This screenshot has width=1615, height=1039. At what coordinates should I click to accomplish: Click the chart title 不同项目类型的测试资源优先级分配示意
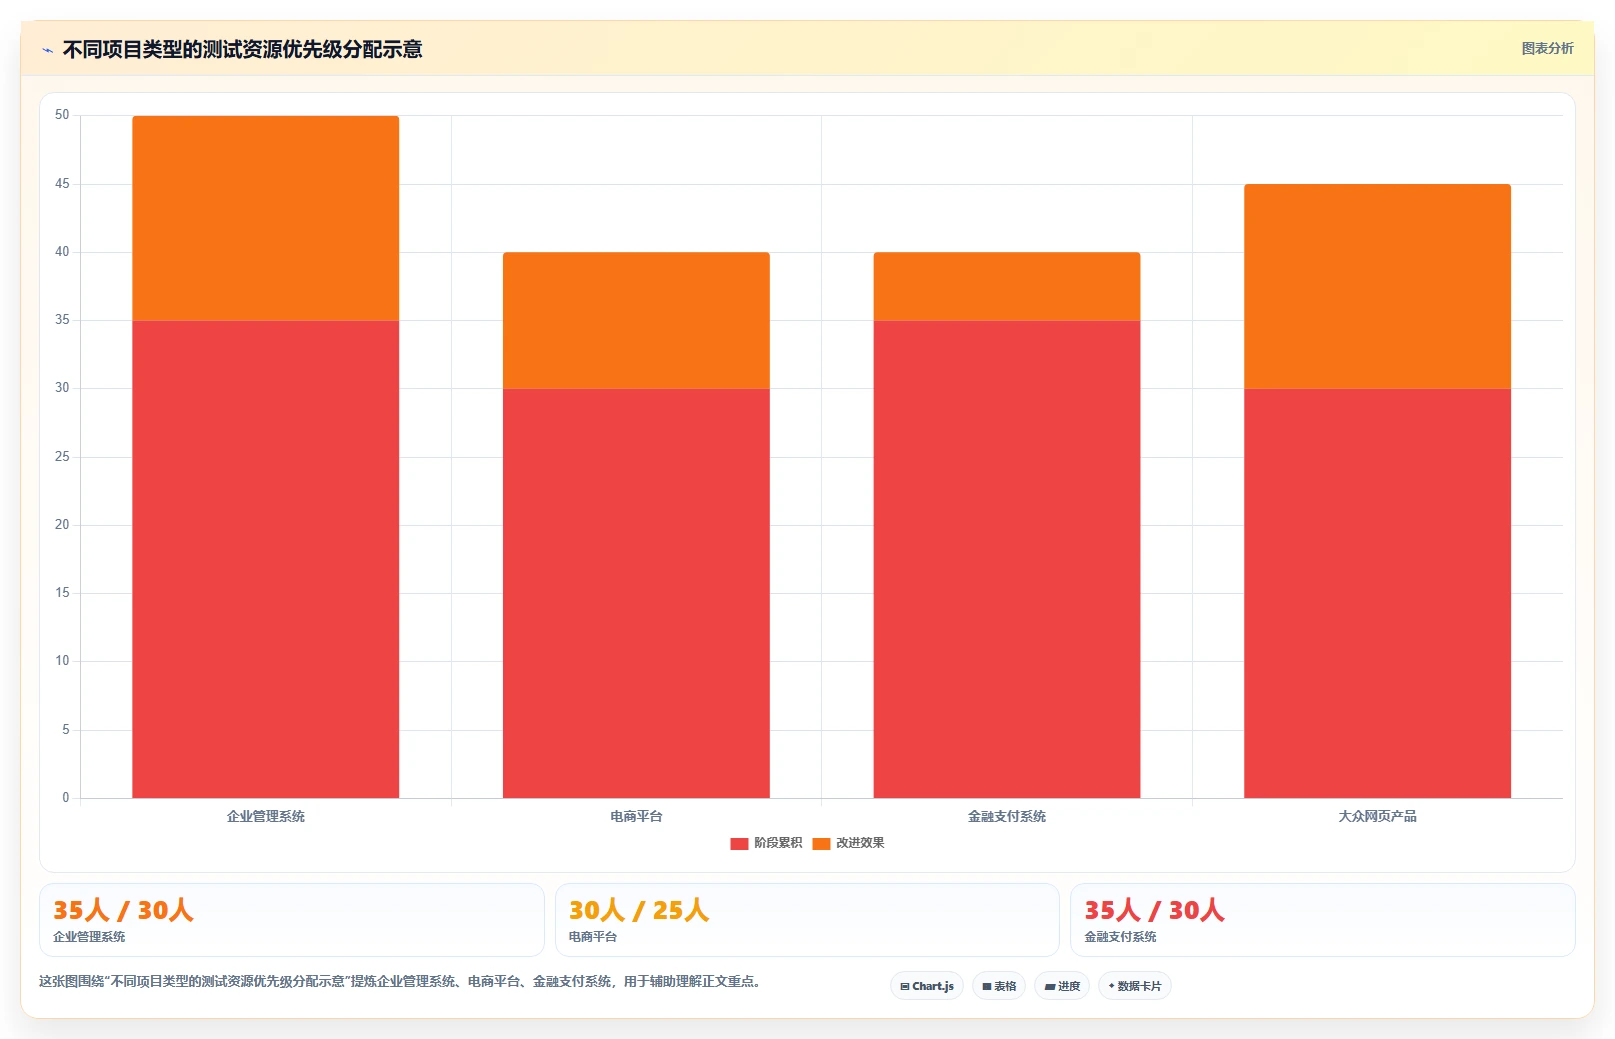click(x=243, y=49)
